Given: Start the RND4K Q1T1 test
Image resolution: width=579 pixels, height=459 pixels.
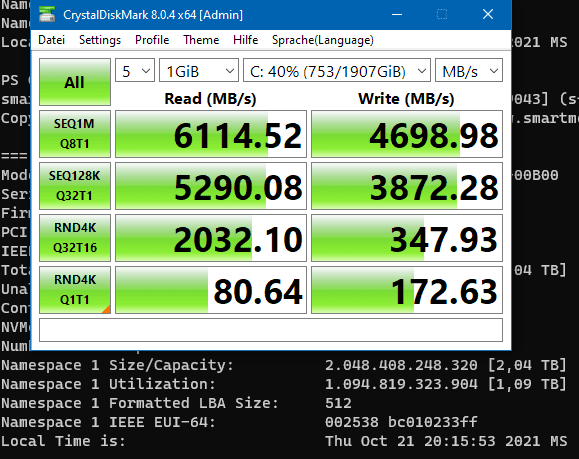Looking at the screenshot, I should [x=75, y=290].
